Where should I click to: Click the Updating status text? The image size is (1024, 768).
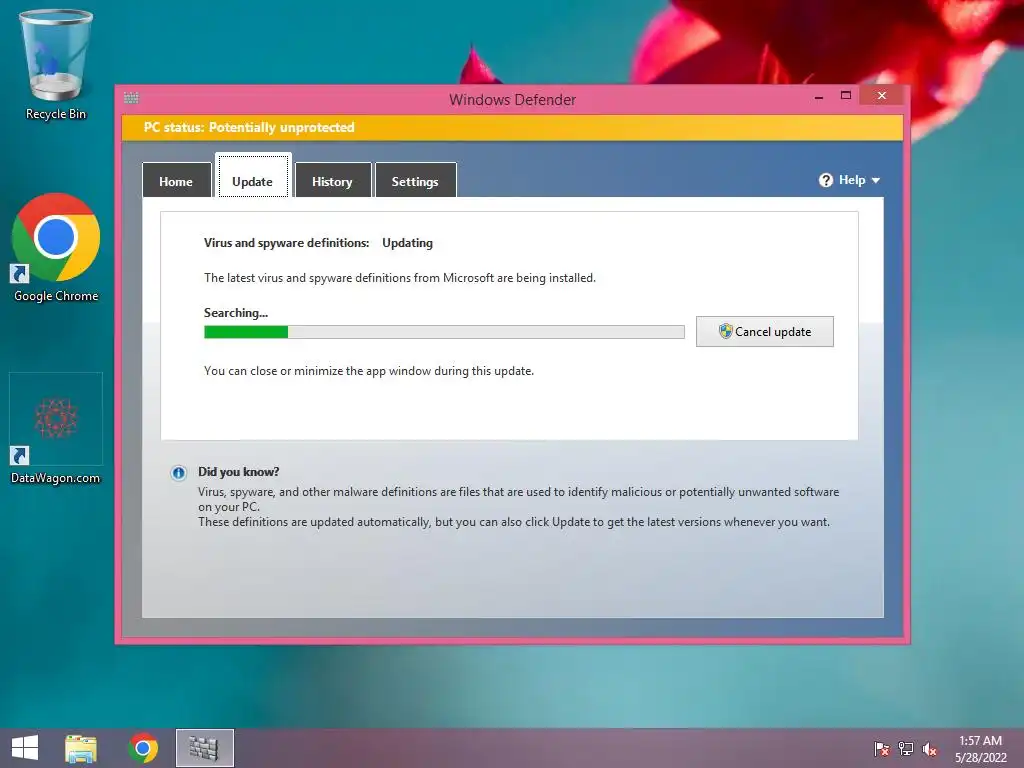[408, 243]
